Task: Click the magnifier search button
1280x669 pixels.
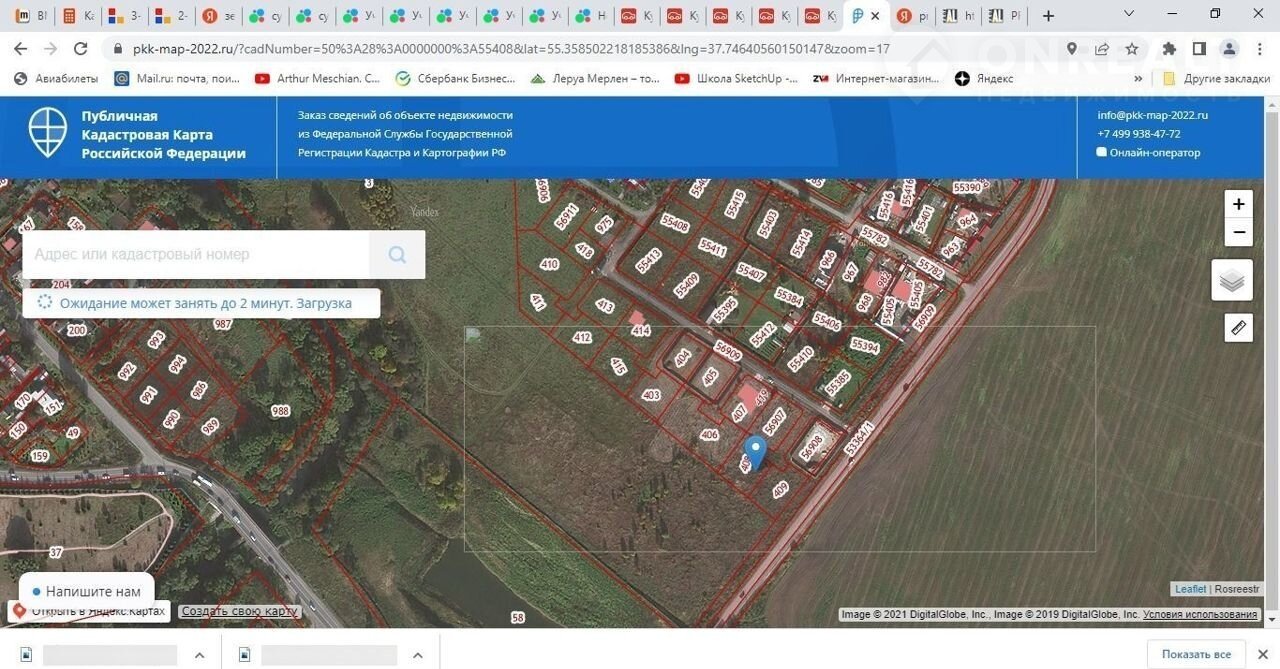Action: [x=397, y=255]
